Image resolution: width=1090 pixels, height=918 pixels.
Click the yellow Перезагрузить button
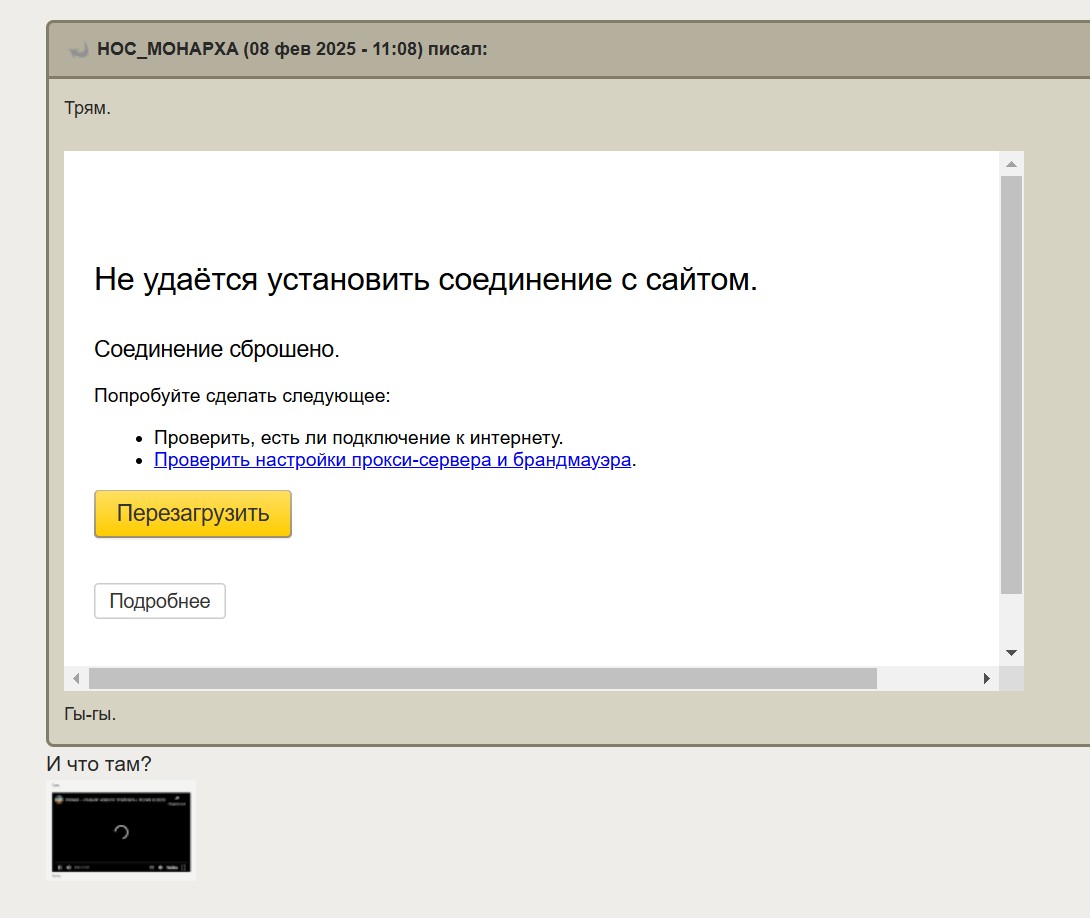coord(193,514)
